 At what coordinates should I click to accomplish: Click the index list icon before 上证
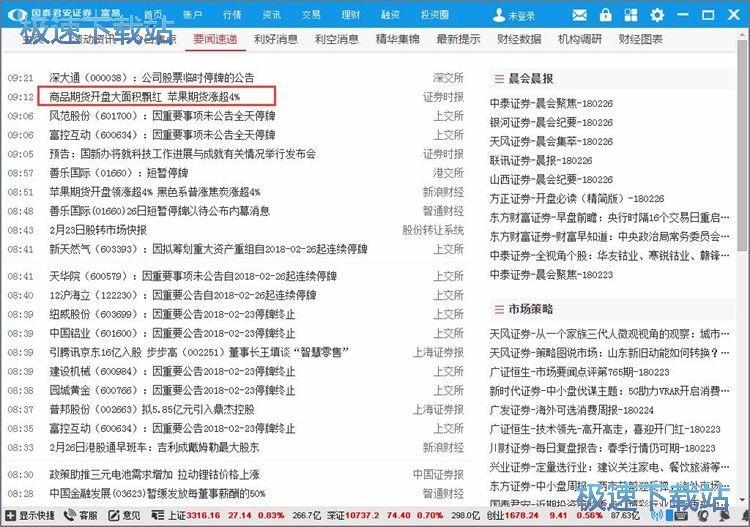(158, 516)
